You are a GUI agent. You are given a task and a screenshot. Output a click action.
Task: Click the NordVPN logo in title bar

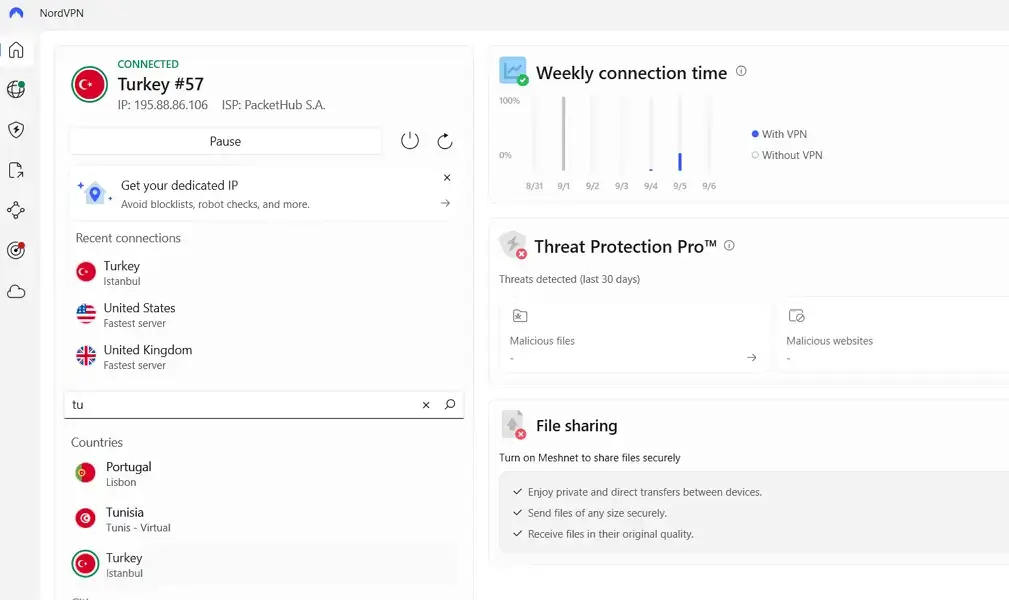tap(16, 13)
